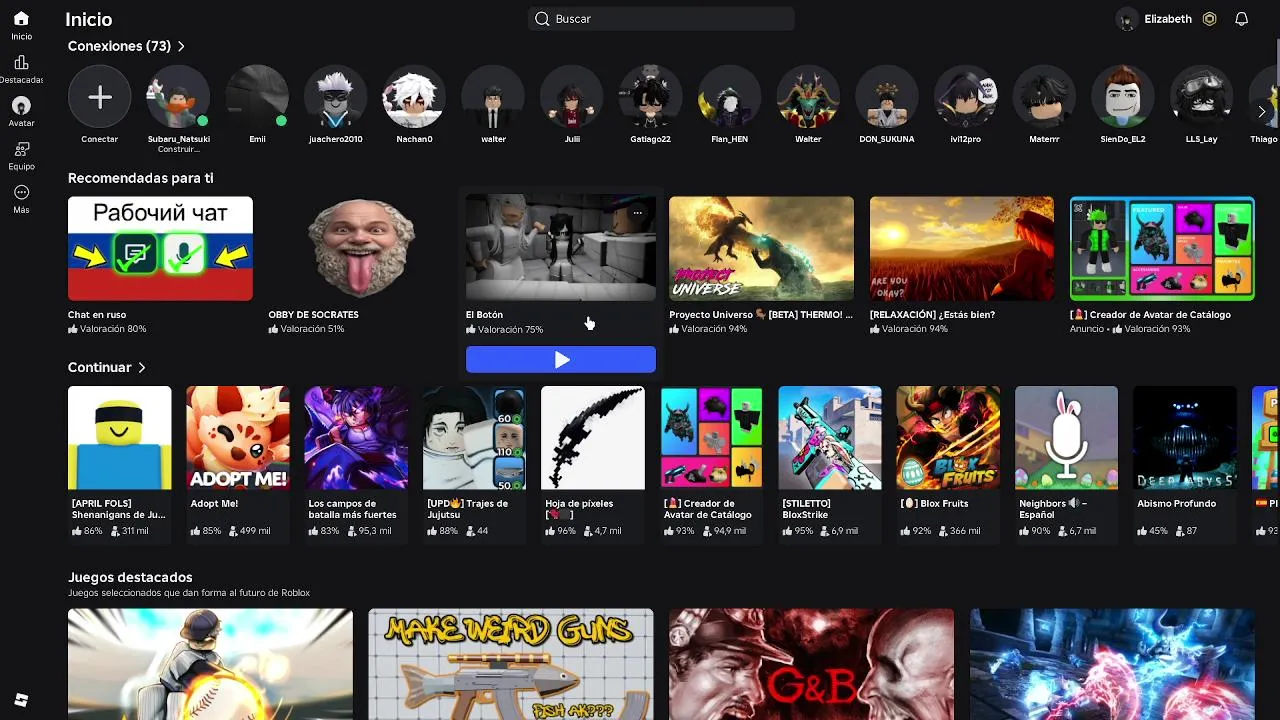Open the Proyecto Universo game thumbnail

coord(761,248)
